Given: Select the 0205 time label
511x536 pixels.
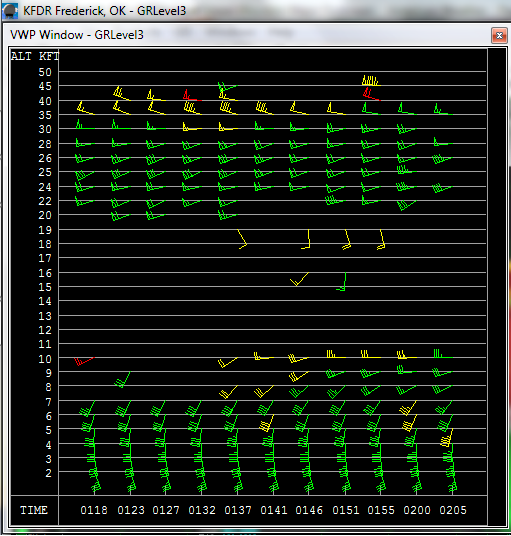Looking at the screenshot, I should coord(453,510).
